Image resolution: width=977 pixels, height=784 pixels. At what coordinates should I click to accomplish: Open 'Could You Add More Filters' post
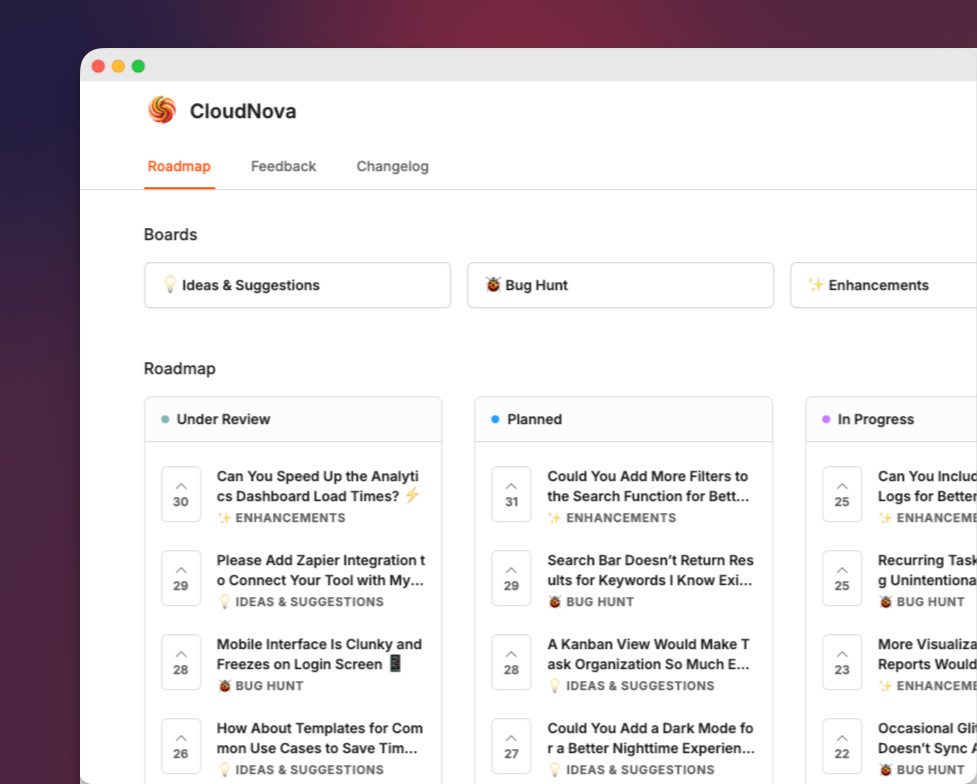pos(648,486)
